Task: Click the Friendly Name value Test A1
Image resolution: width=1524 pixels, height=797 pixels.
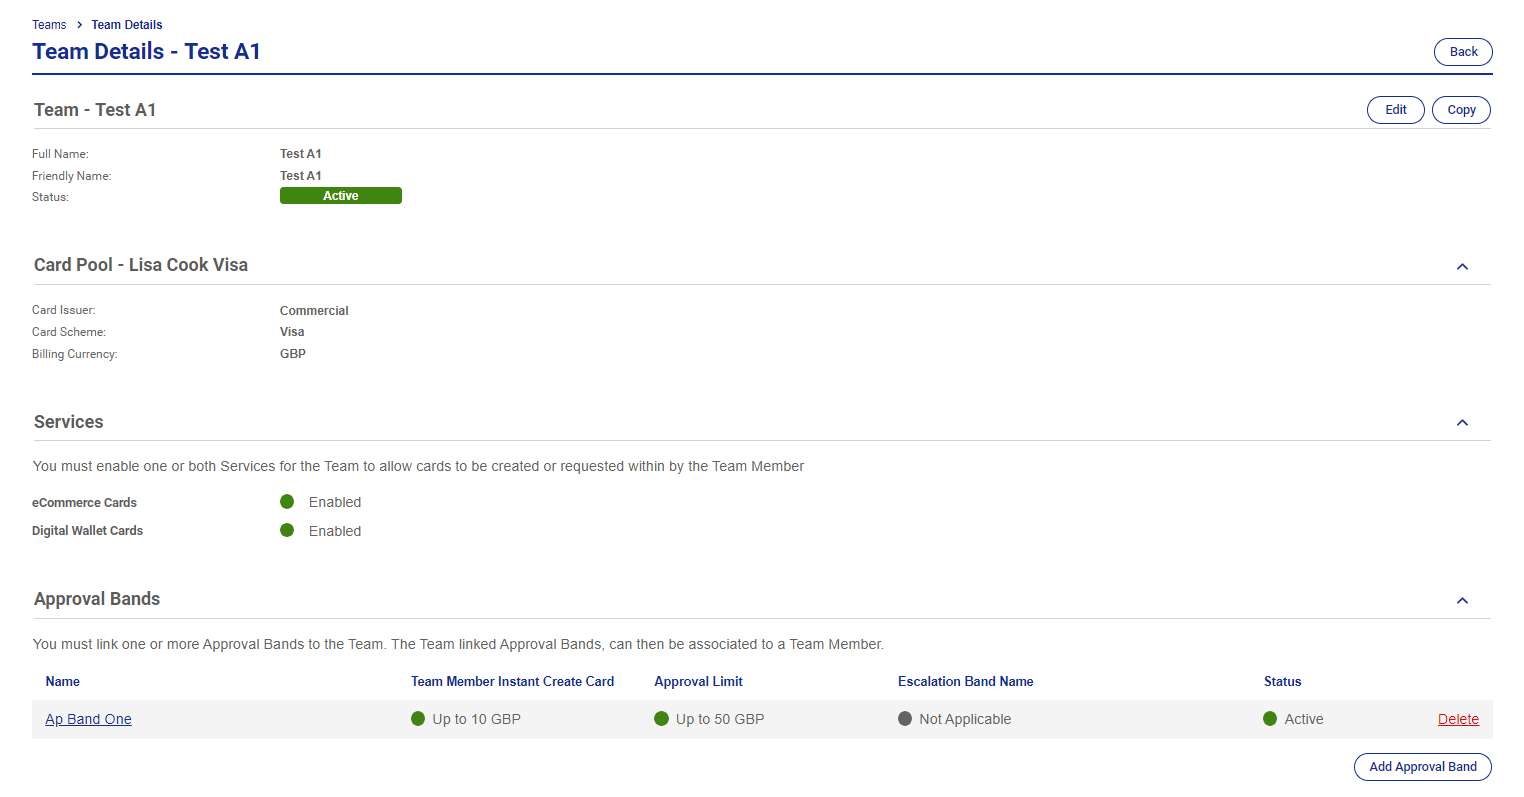Action: [x=301, y=176]
